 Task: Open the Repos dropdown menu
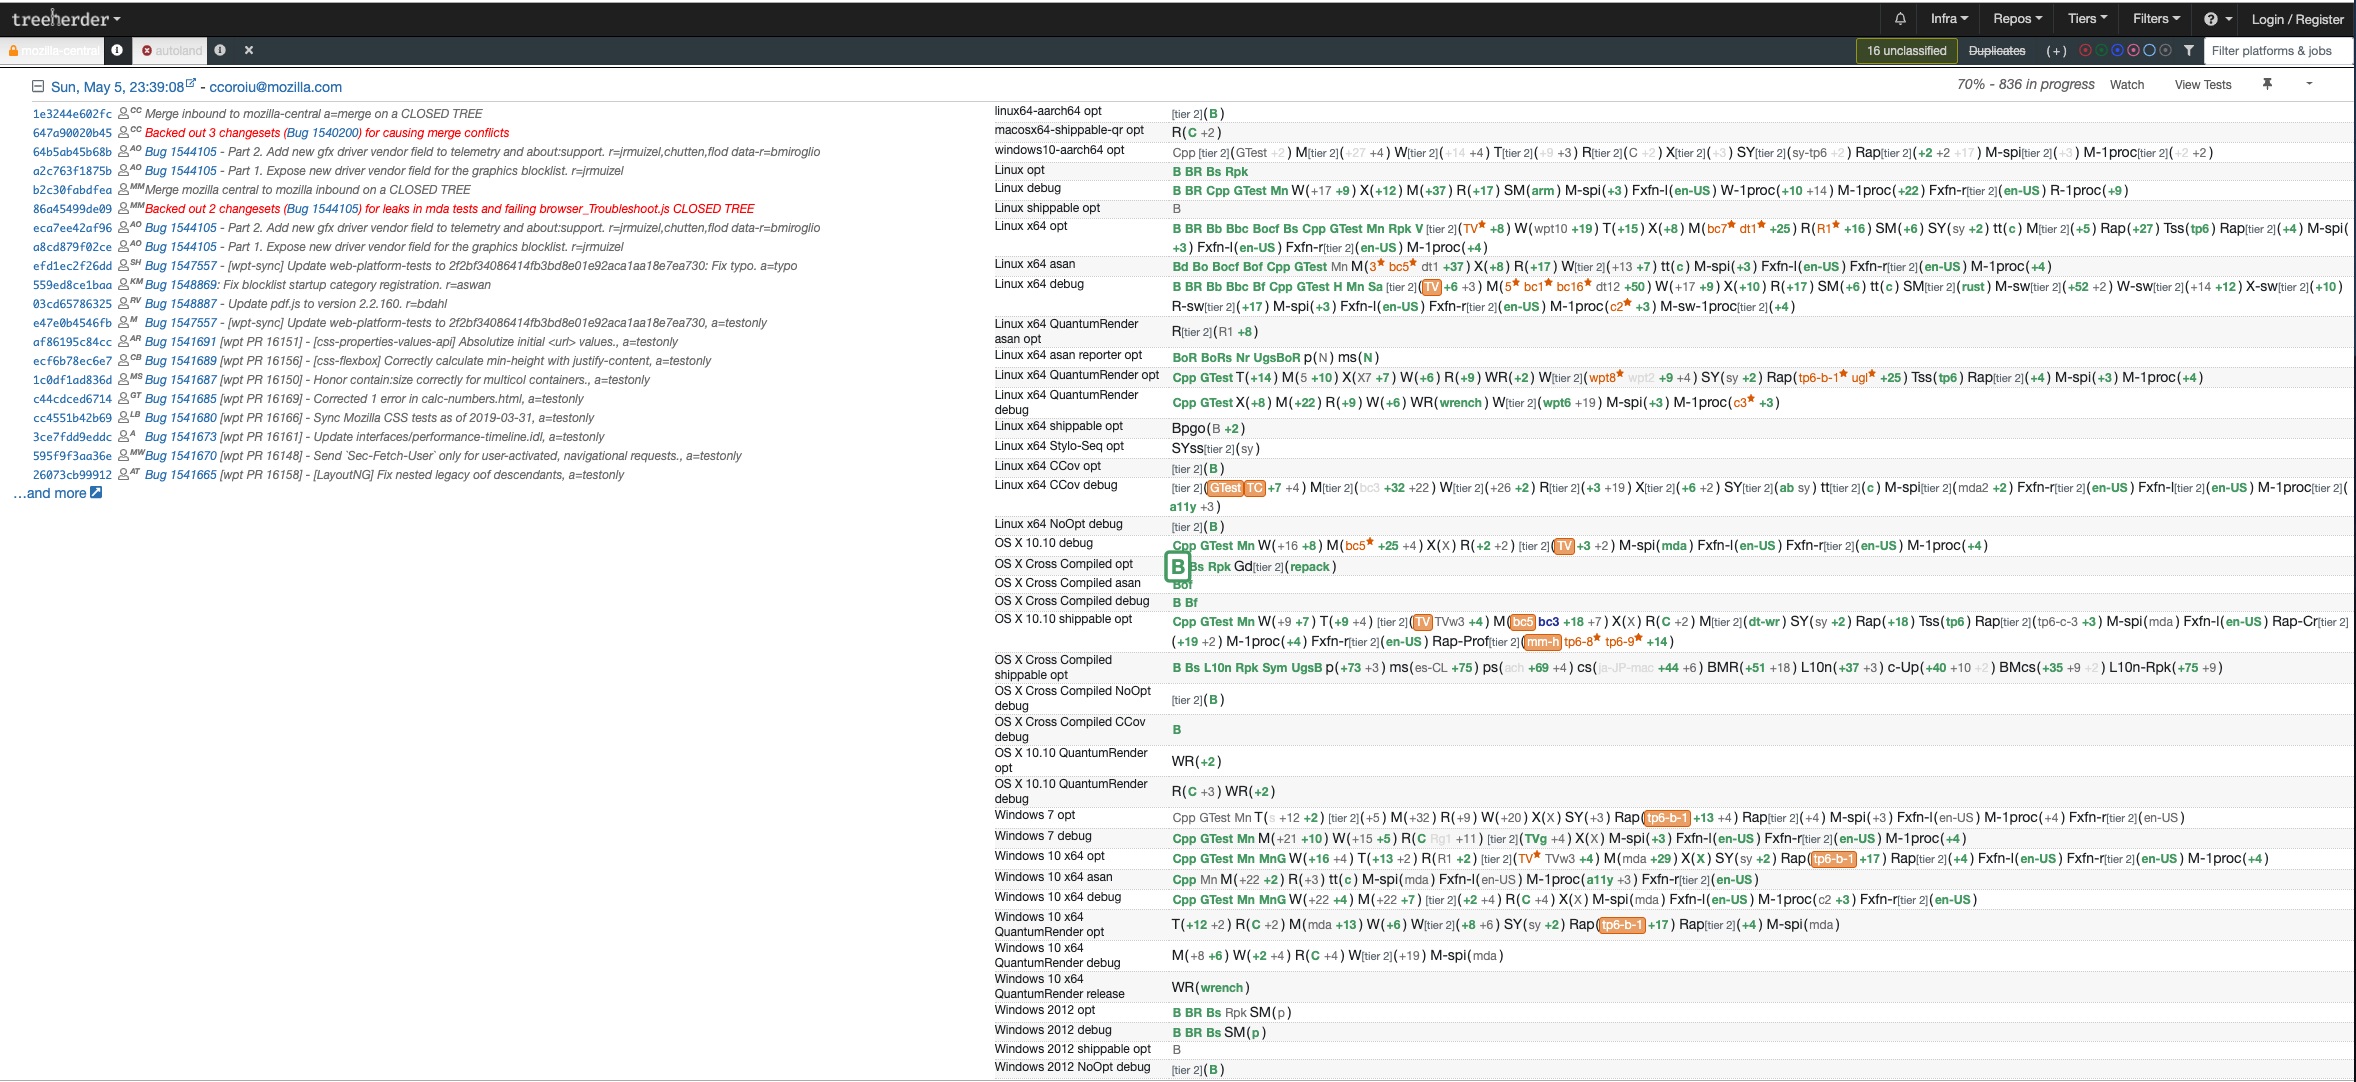(x=2017, y=19)
